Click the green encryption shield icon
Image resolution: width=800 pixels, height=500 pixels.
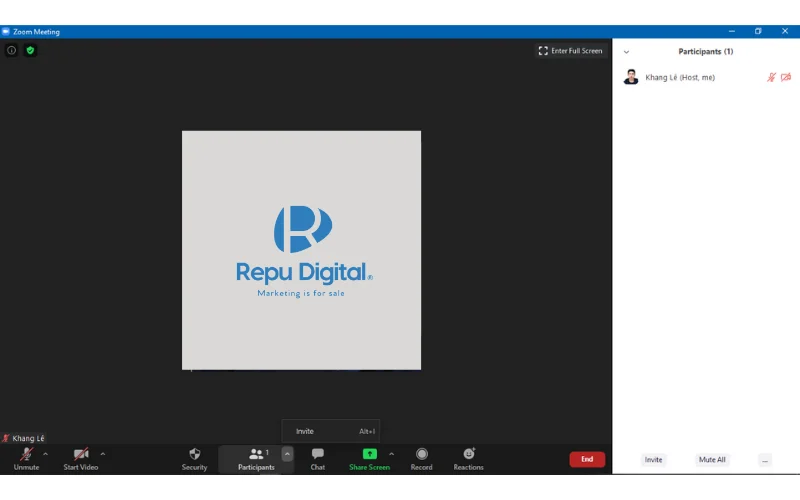click(x=30, y=50)
